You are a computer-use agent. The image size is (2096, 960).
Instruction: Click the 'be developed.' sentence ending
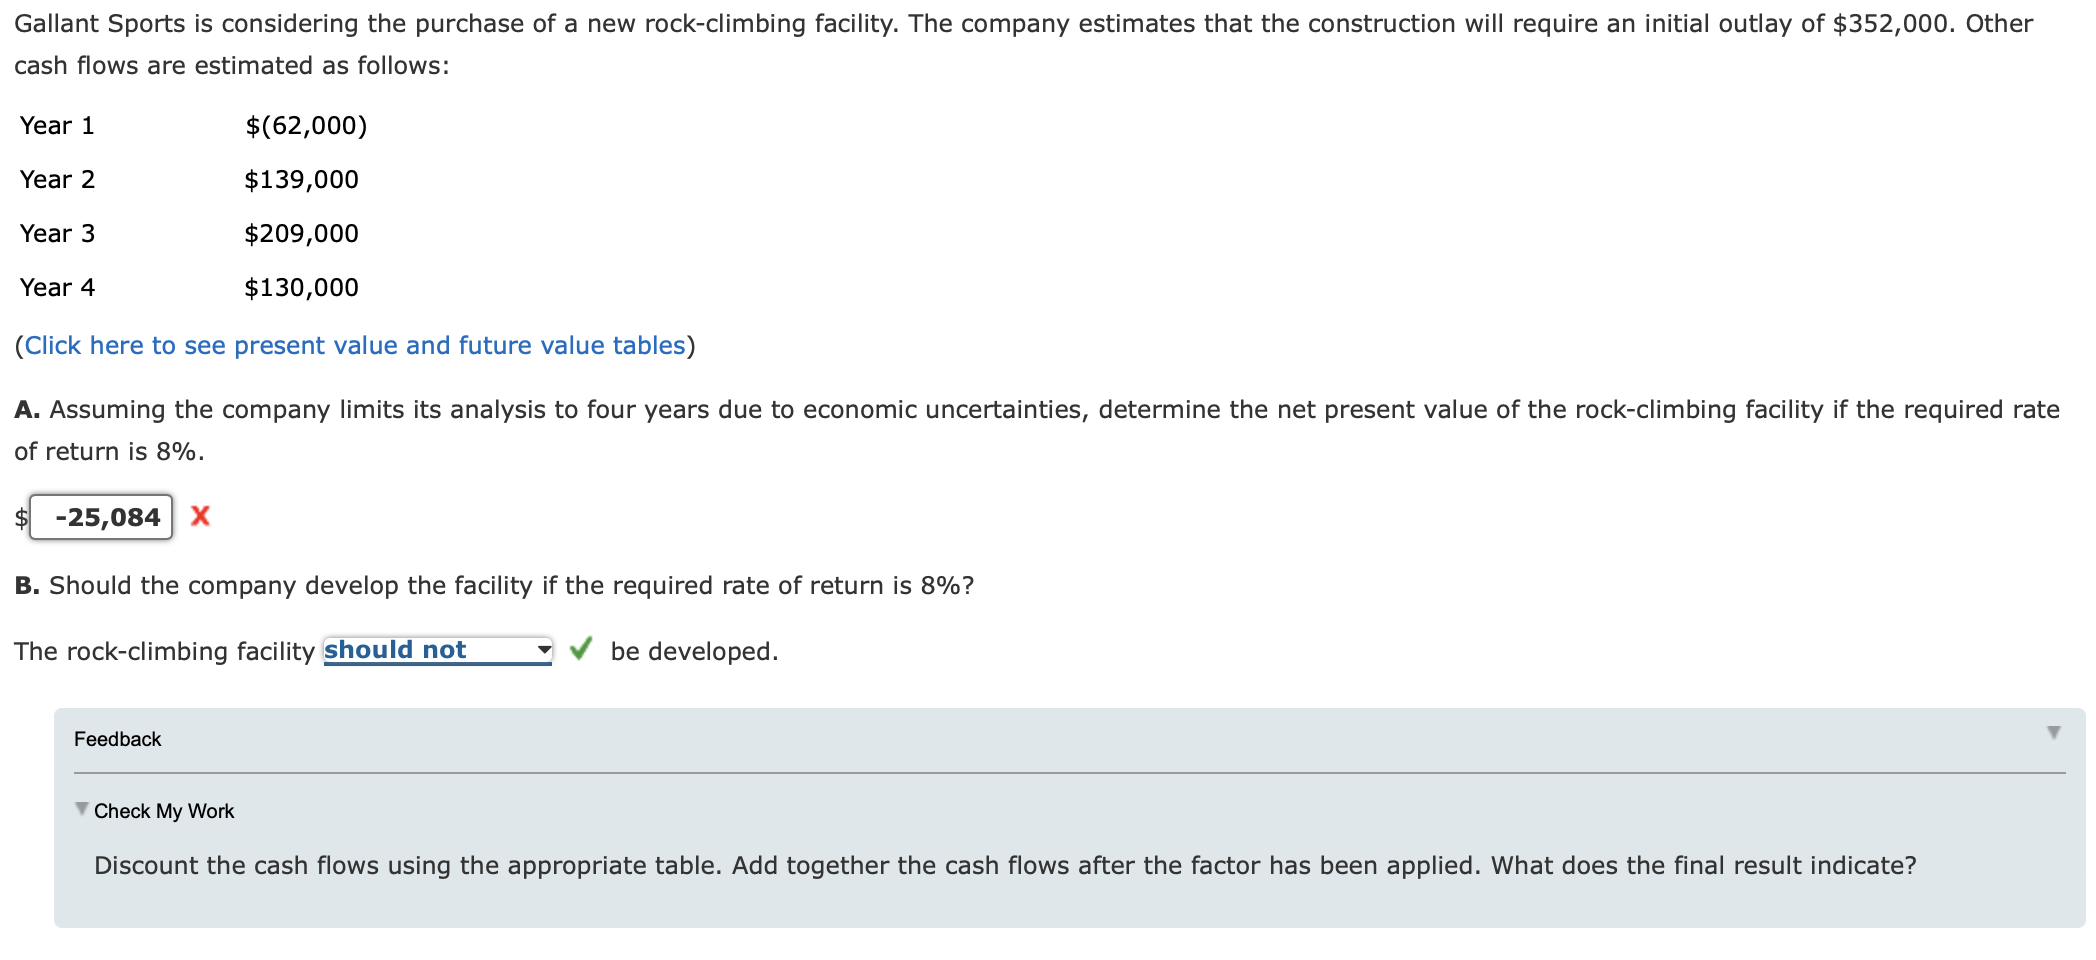click(x=694, y=652)
